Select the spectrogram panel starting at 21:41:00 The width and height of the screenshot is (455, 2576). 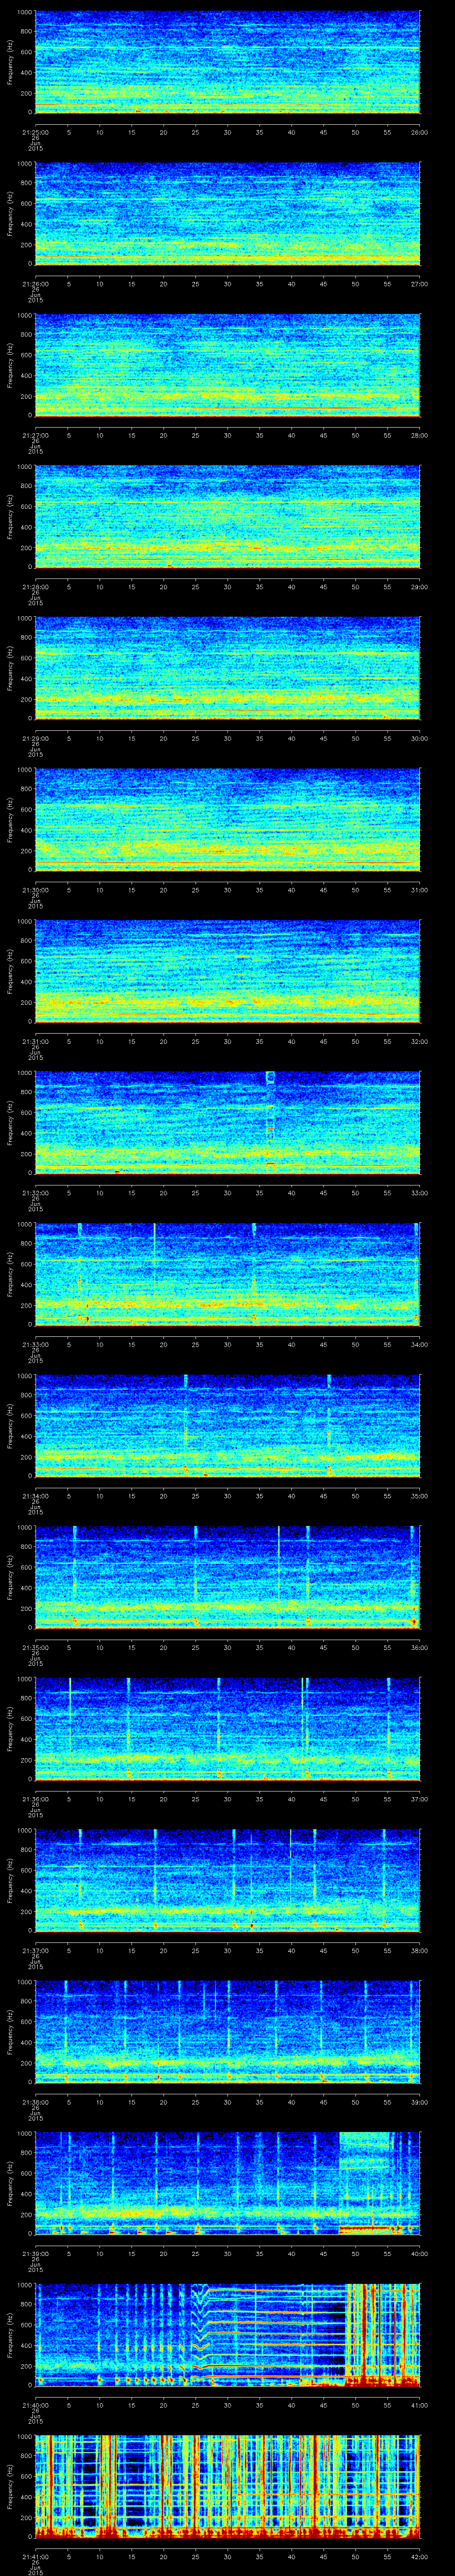228,2486
